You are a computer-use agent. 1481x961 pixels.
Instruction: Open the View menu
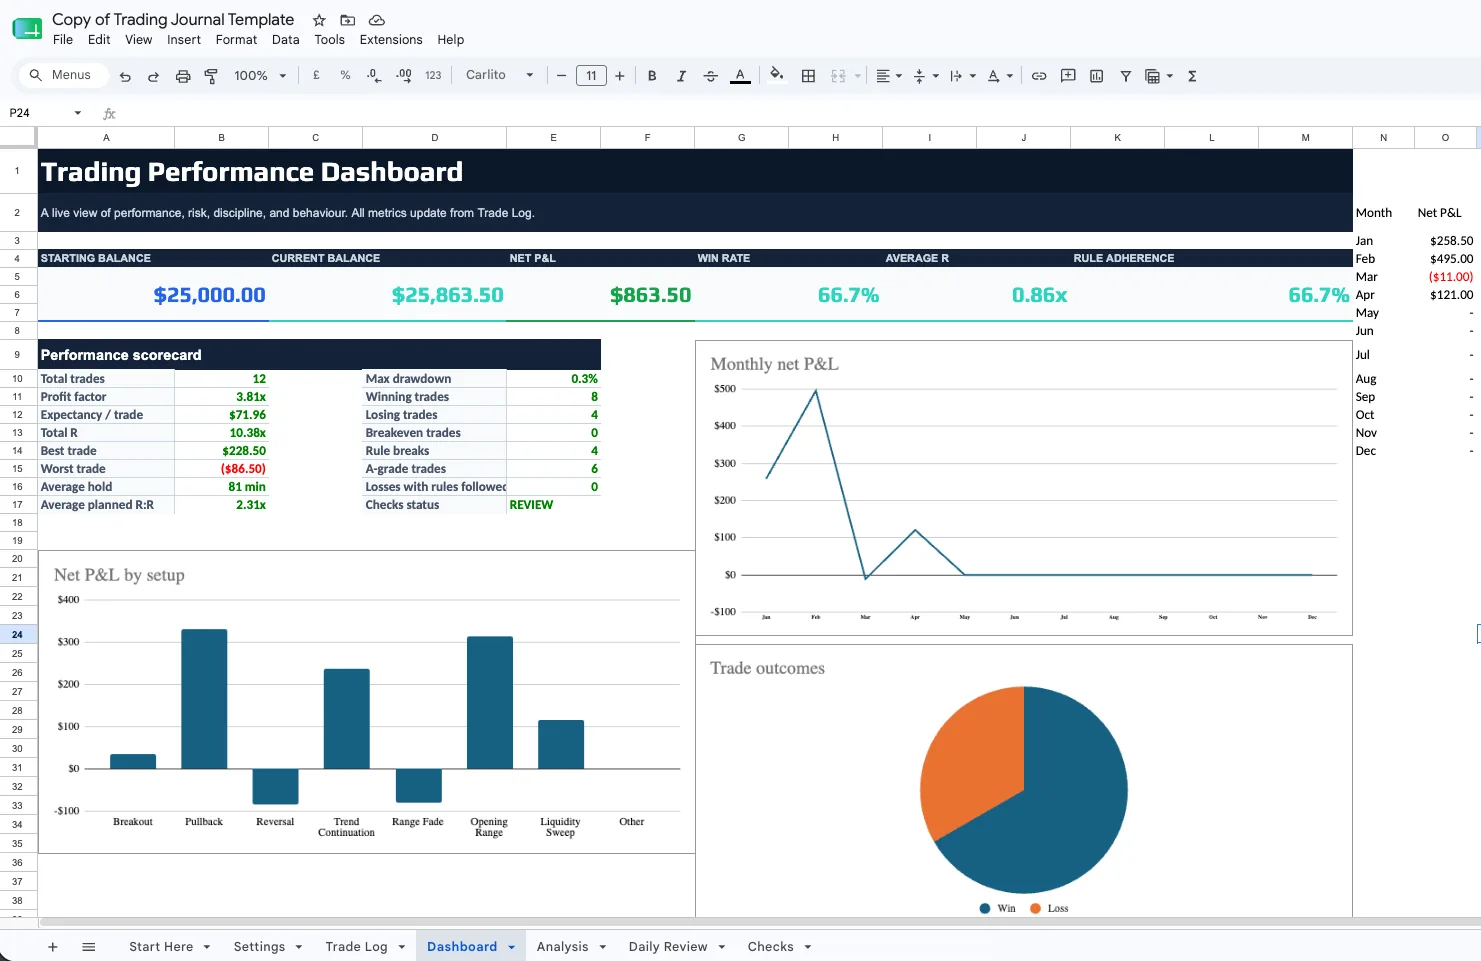coord(139,40)
